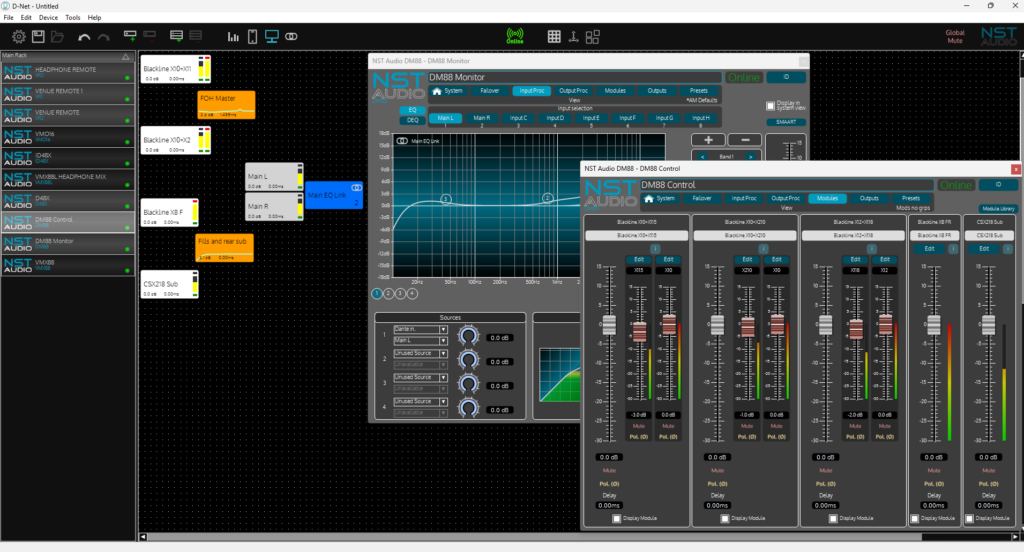Toggle the DEQ button in DM88 Monitor
The height and width of the screenshot is (552, 1024).
(x=412, y=120)
